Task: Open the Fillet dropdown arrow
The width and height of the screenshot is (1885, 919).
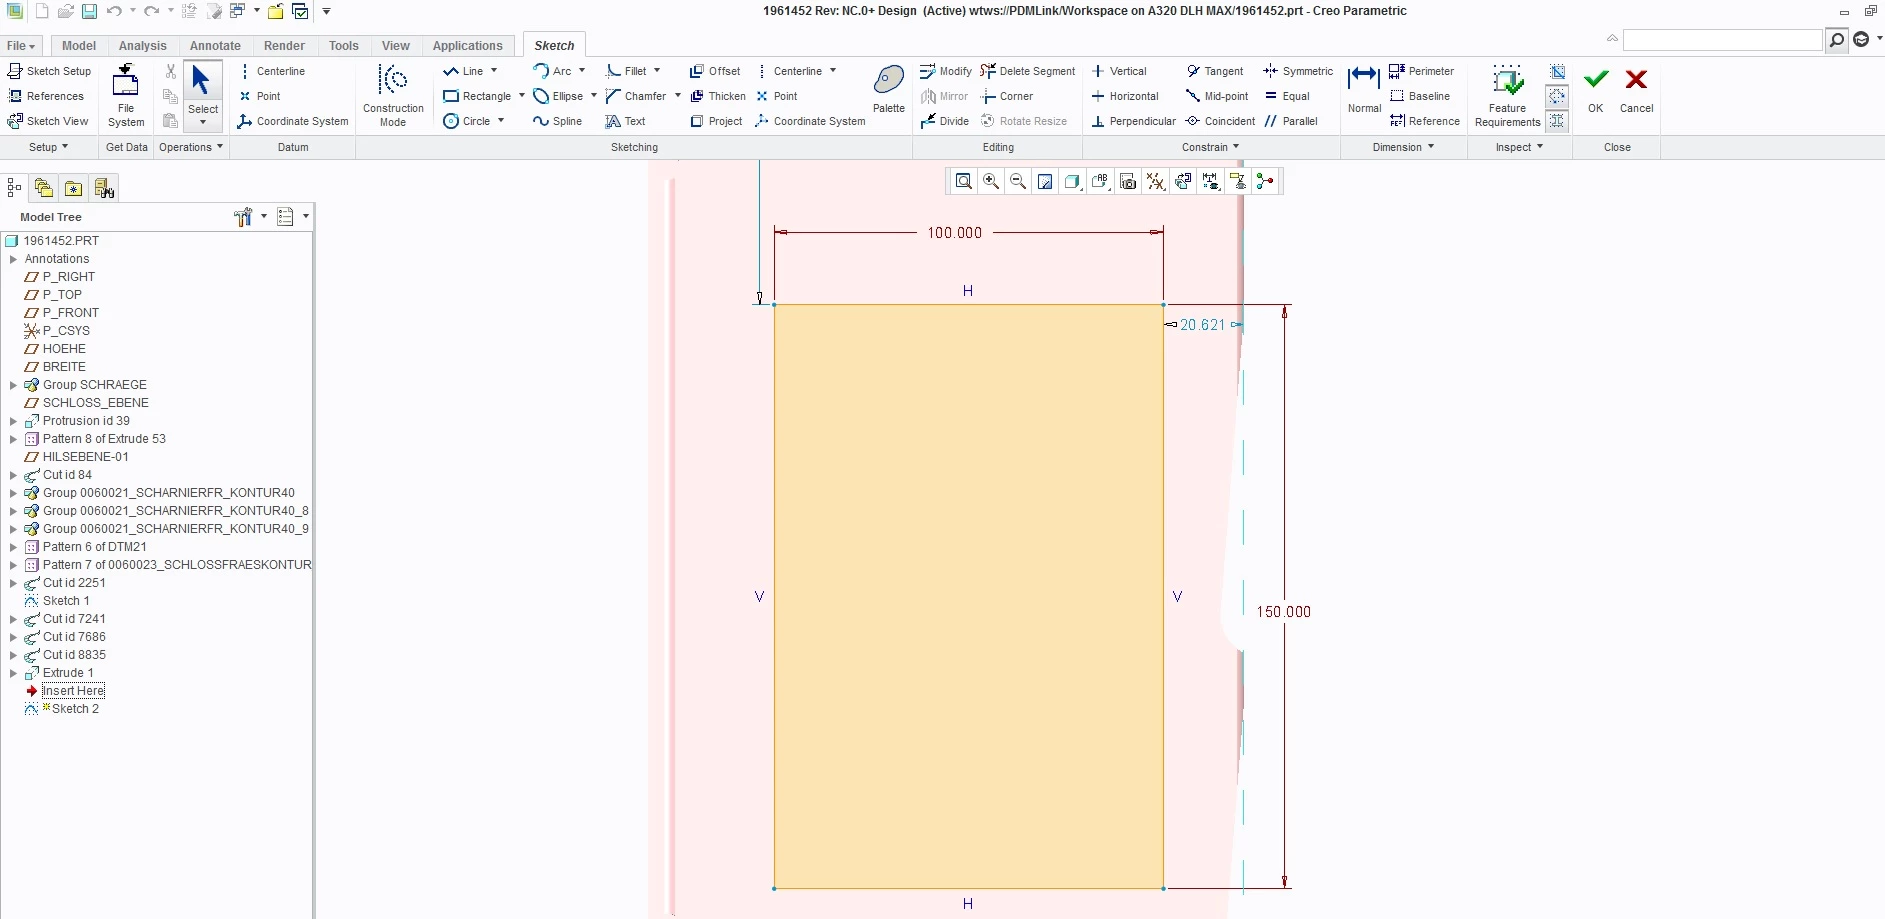Action: tap(657, 71)
